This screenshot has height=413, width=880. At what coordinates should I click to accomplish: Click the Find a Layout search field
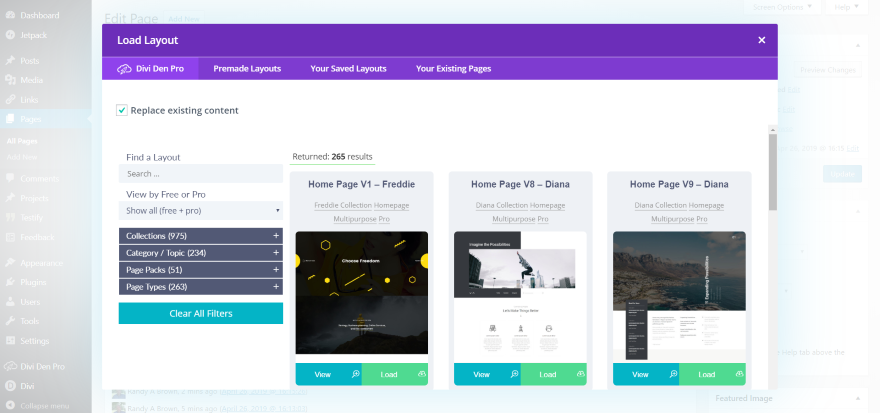coord(201,173)
